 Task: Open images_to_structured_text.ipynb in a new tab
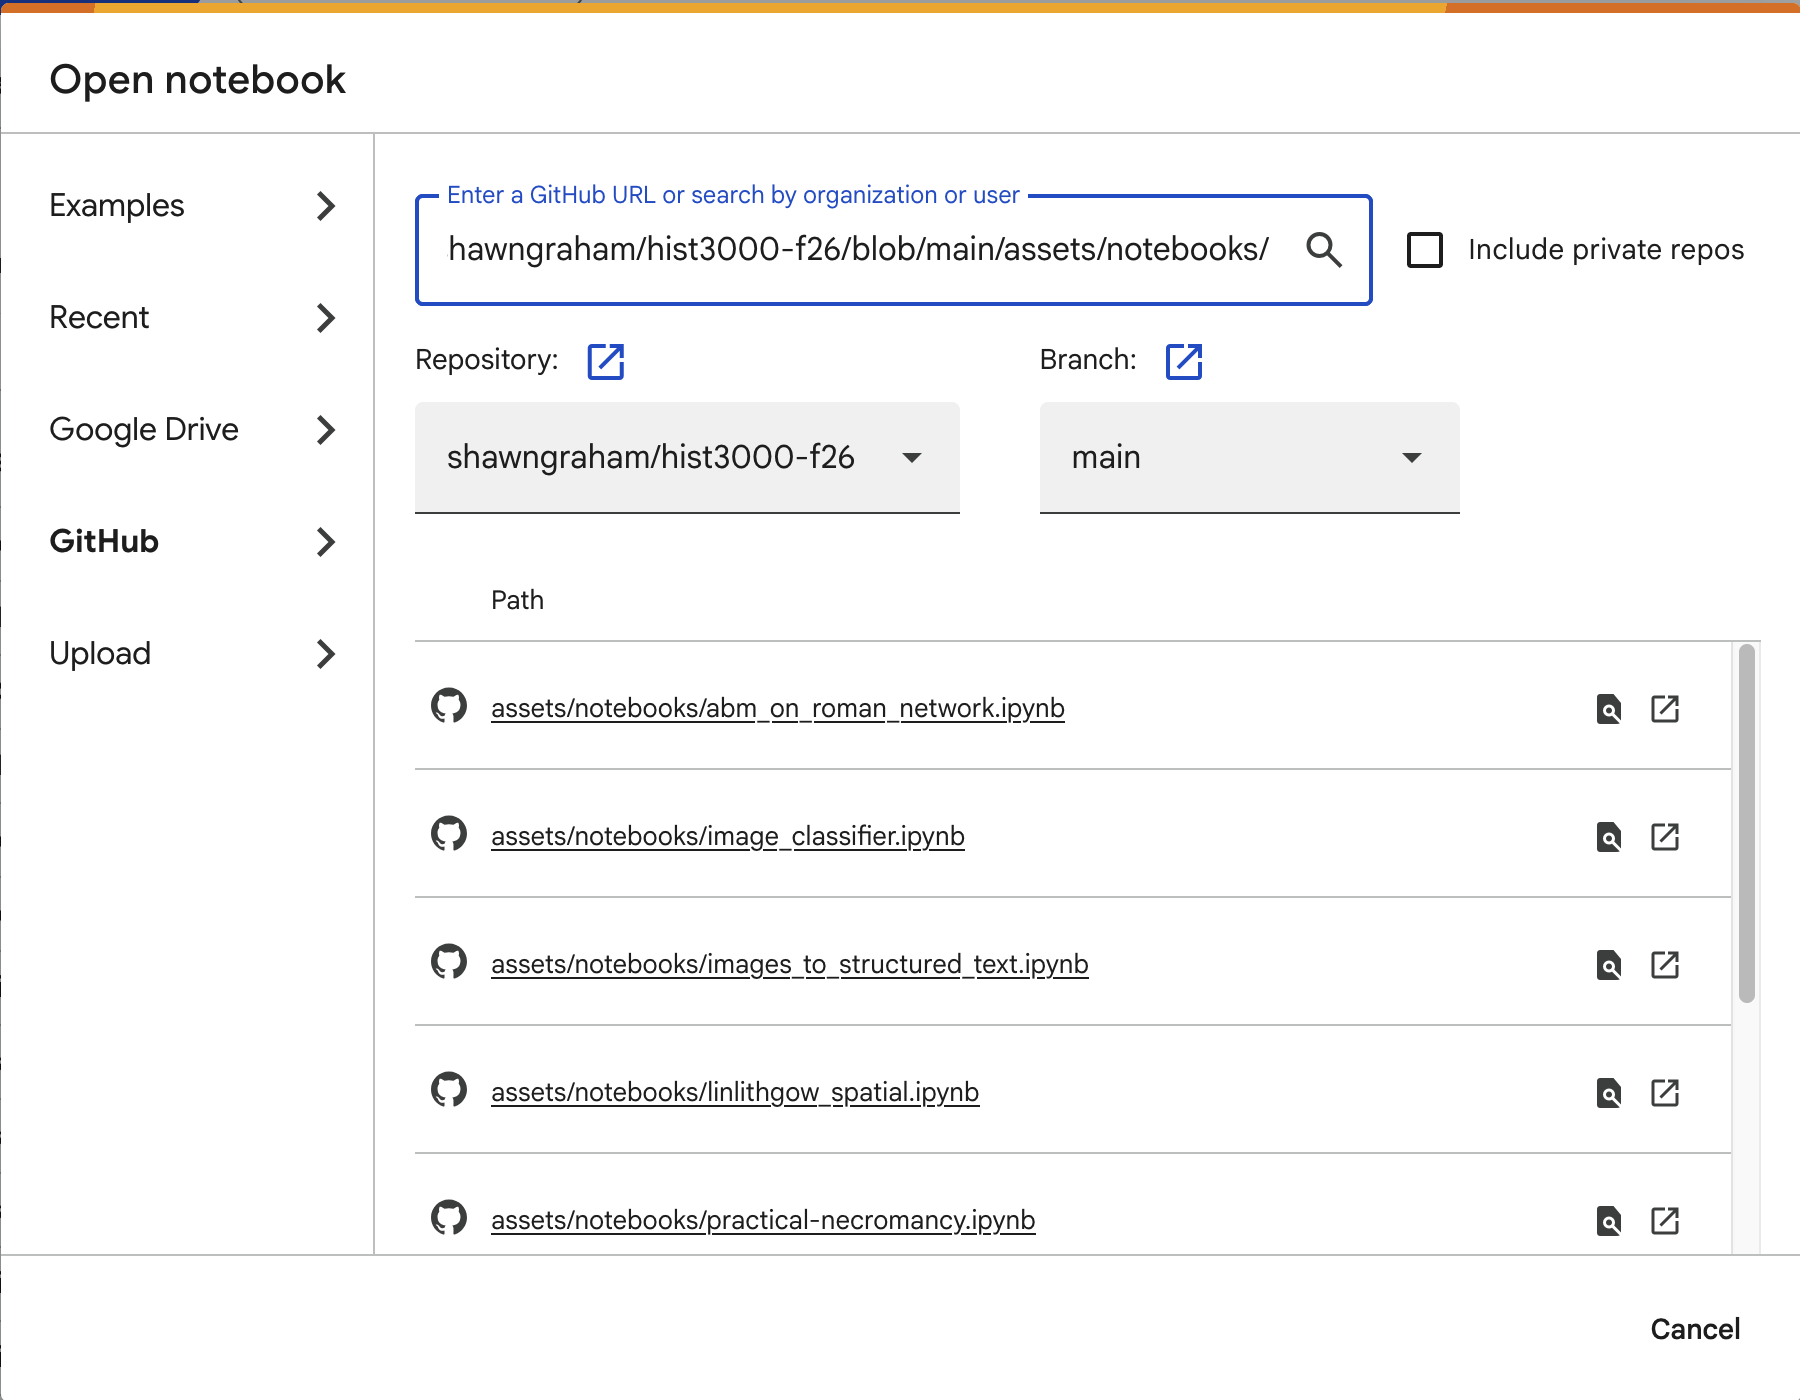point(1665,964)
